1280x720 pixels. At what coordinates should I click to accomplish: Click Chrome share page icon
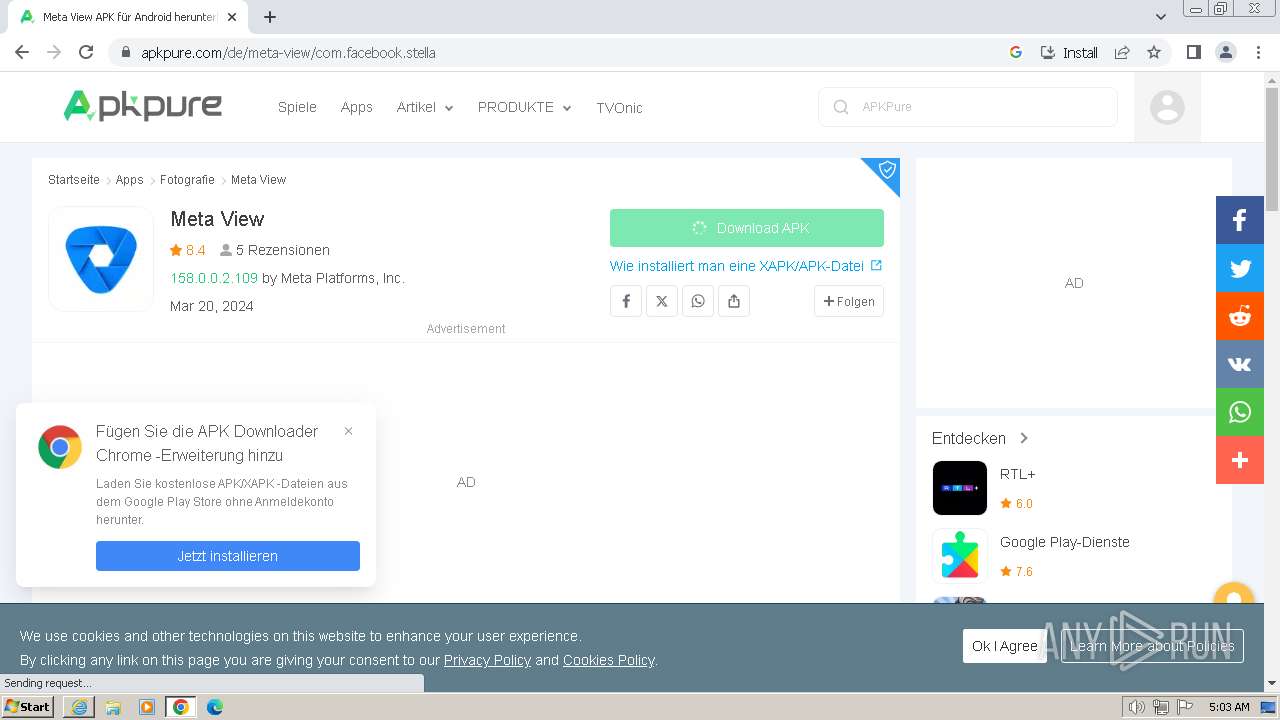click(x=1122, y=52)
